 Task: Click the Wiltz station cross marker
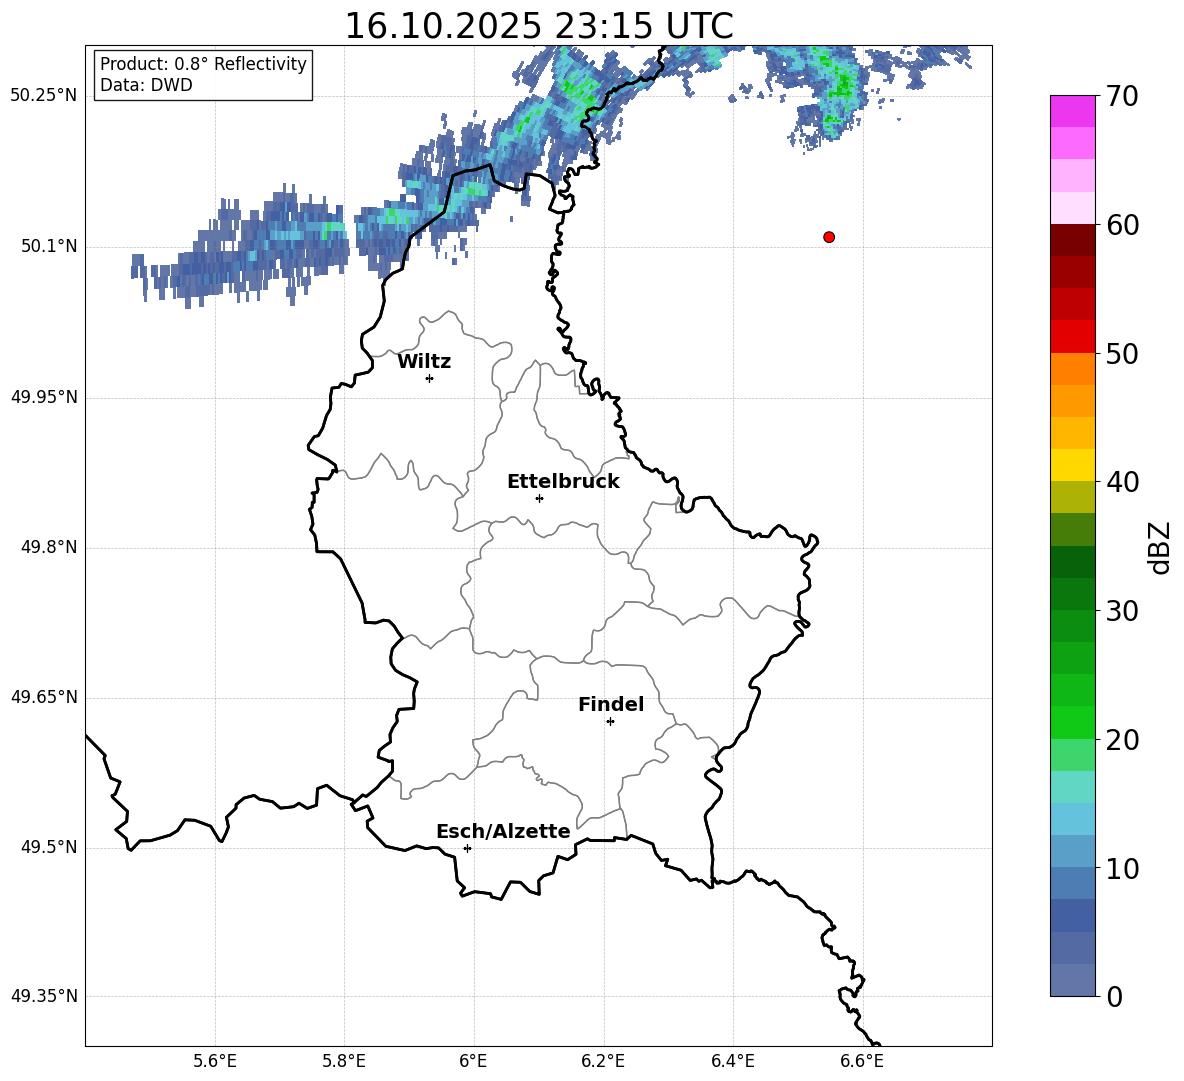(x=430, y=378)
